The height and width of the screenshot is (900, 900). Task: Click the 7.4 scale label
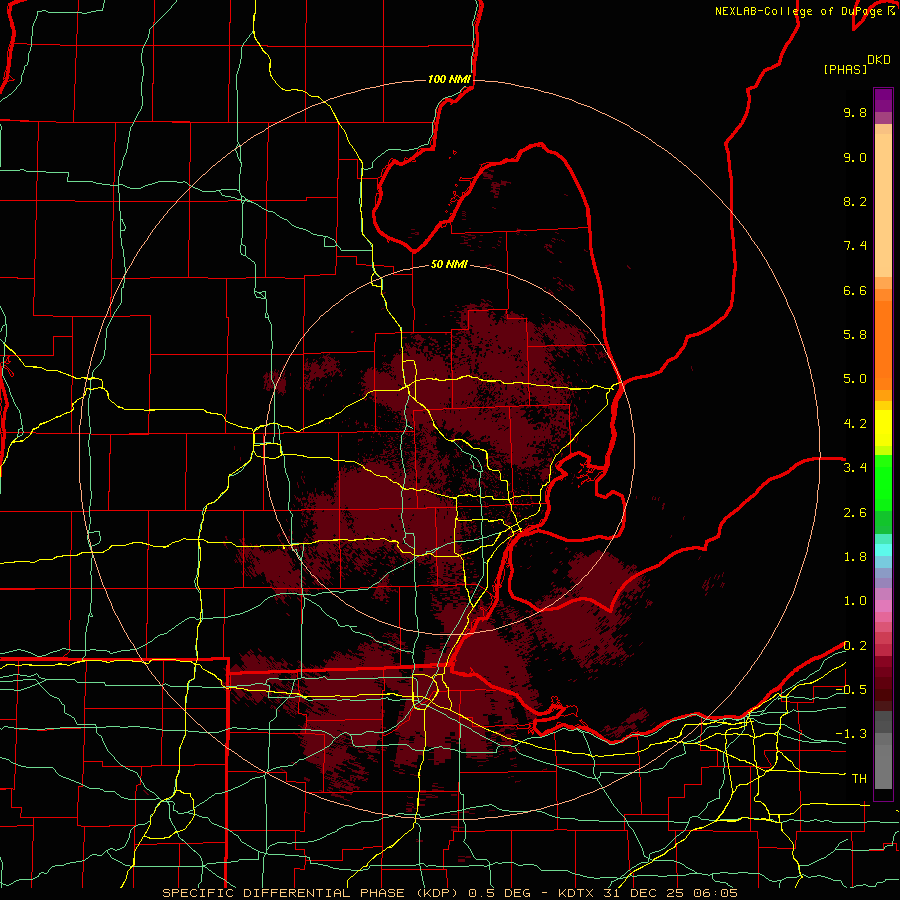click(x=855, y=246)
